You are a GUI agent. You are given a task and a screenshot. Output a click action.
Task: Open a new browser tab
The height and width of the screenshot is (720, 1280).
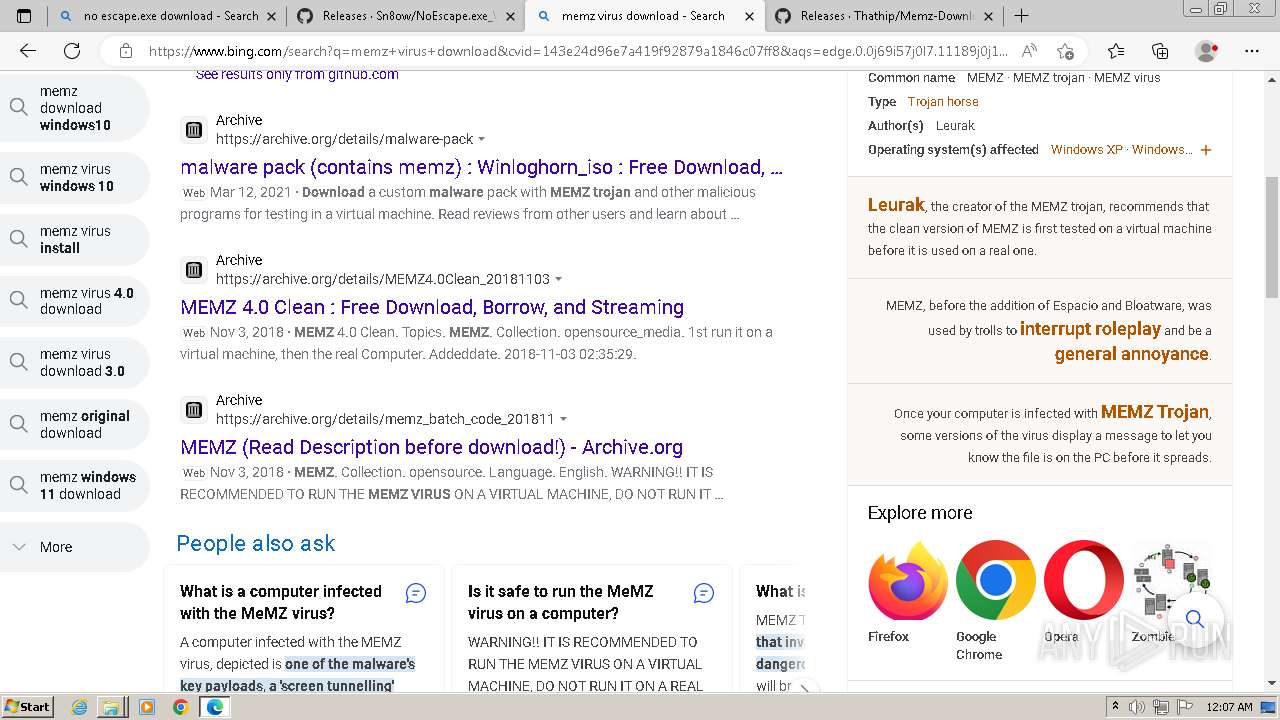(1021, 16)
